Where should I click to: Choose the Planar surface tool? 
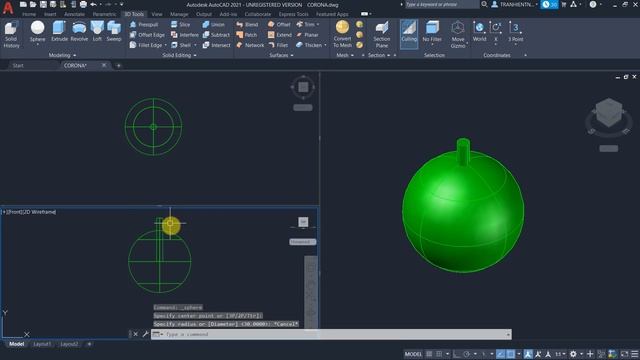click(307, 35)
